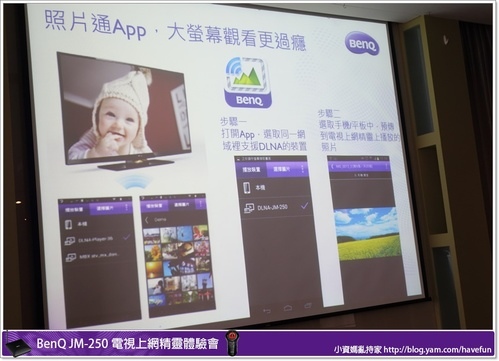This screenshot has height=361, width=499.
Task: Click the BenQ logo on the slide corner
Action: (x=362, y=43)
